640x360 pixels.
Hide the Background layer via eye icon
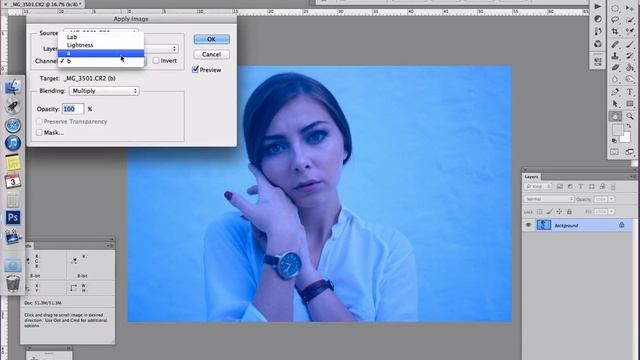(x=529, y=225)
